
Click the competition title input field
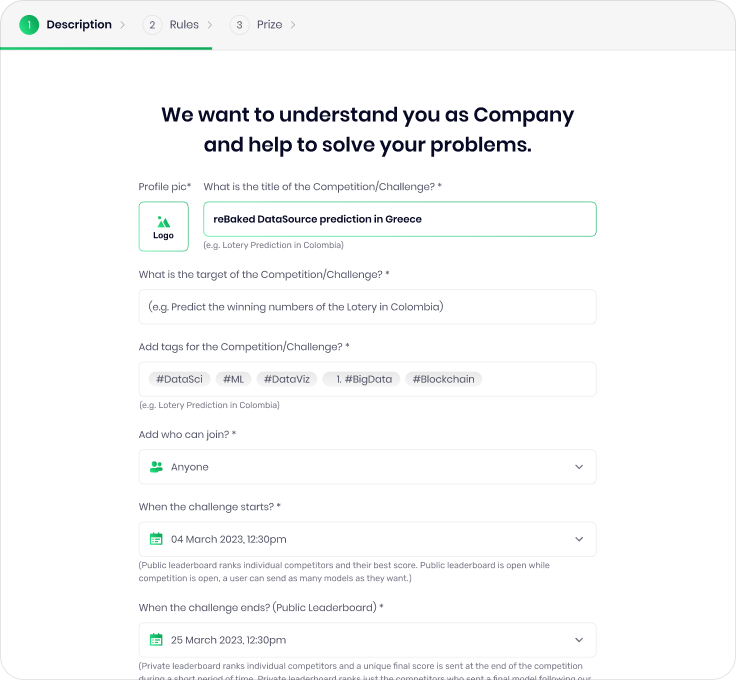pos(399,219)
